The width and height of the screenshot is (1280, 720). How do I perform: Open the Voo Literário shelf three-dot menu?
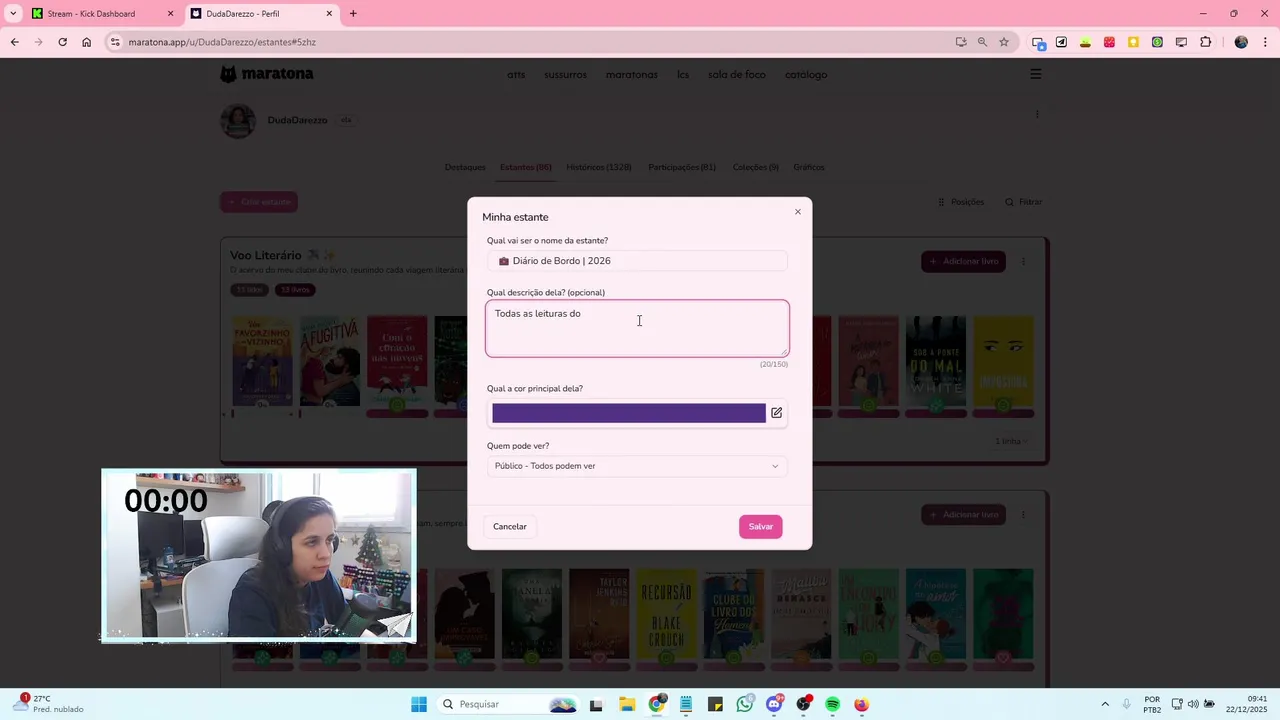1023,262
